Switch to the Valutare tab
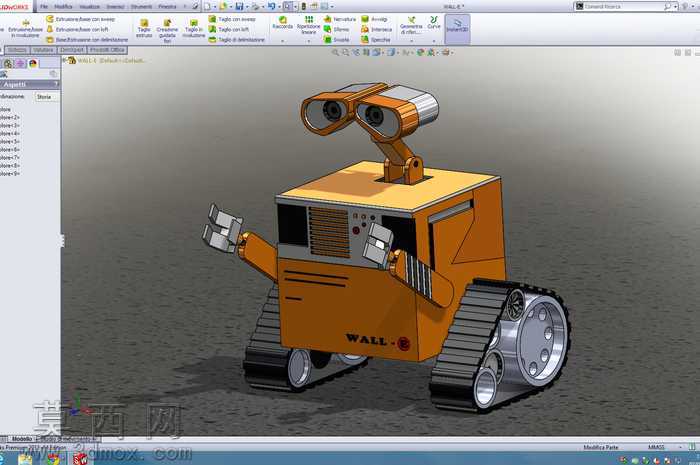 pos(43,50)
